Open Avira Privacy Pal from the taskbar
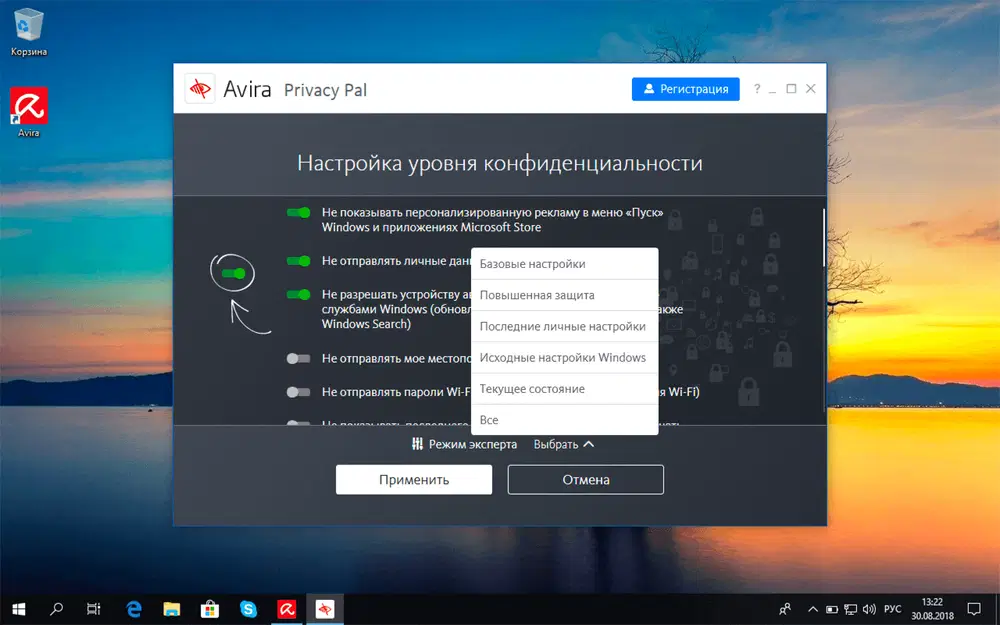This screenshot has width=1000, height=625. coord(324,608)
